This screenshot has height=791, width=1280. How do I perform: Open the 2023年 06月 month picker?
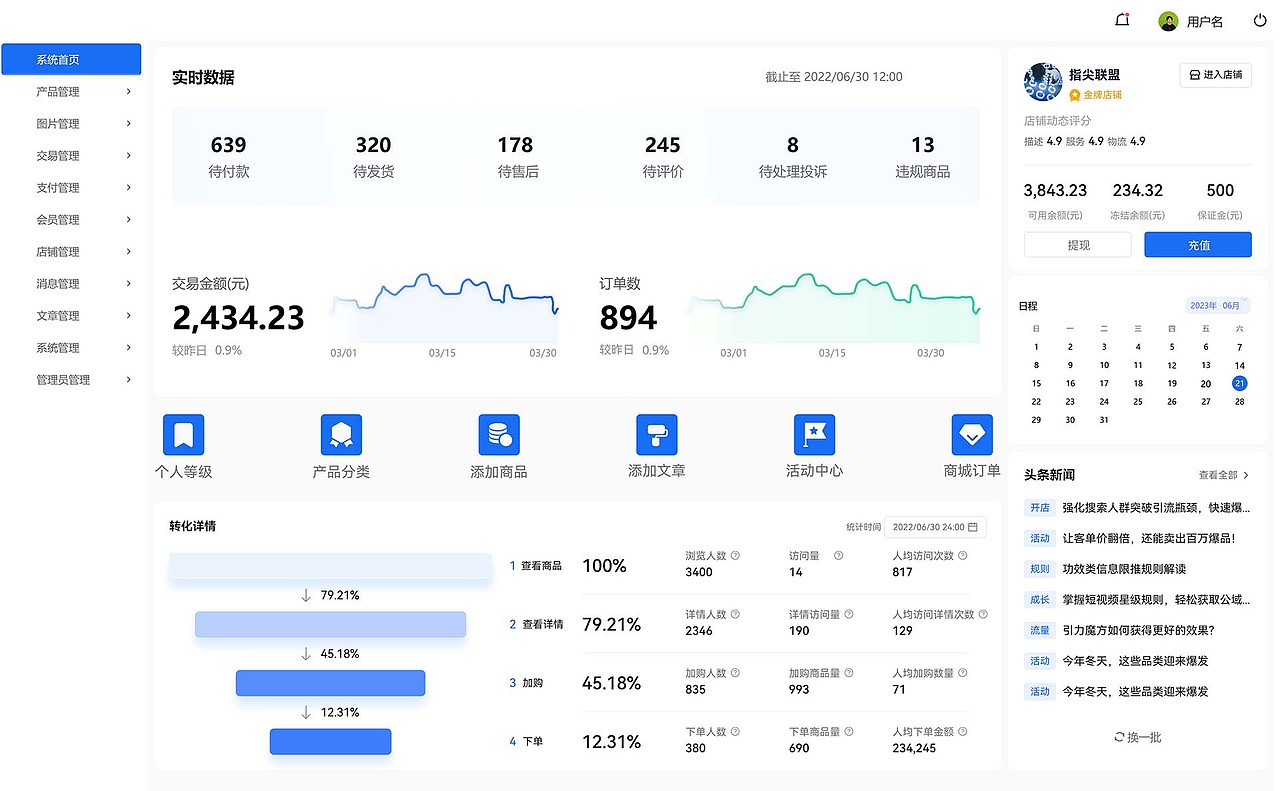[x=1217, y=305]
